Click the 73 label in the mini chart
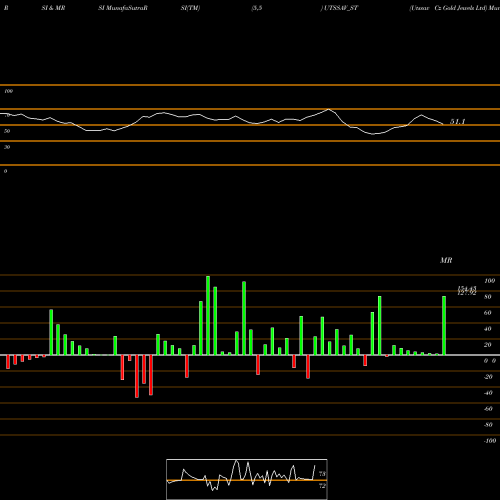The image size is (500, 500). point(322,474)
